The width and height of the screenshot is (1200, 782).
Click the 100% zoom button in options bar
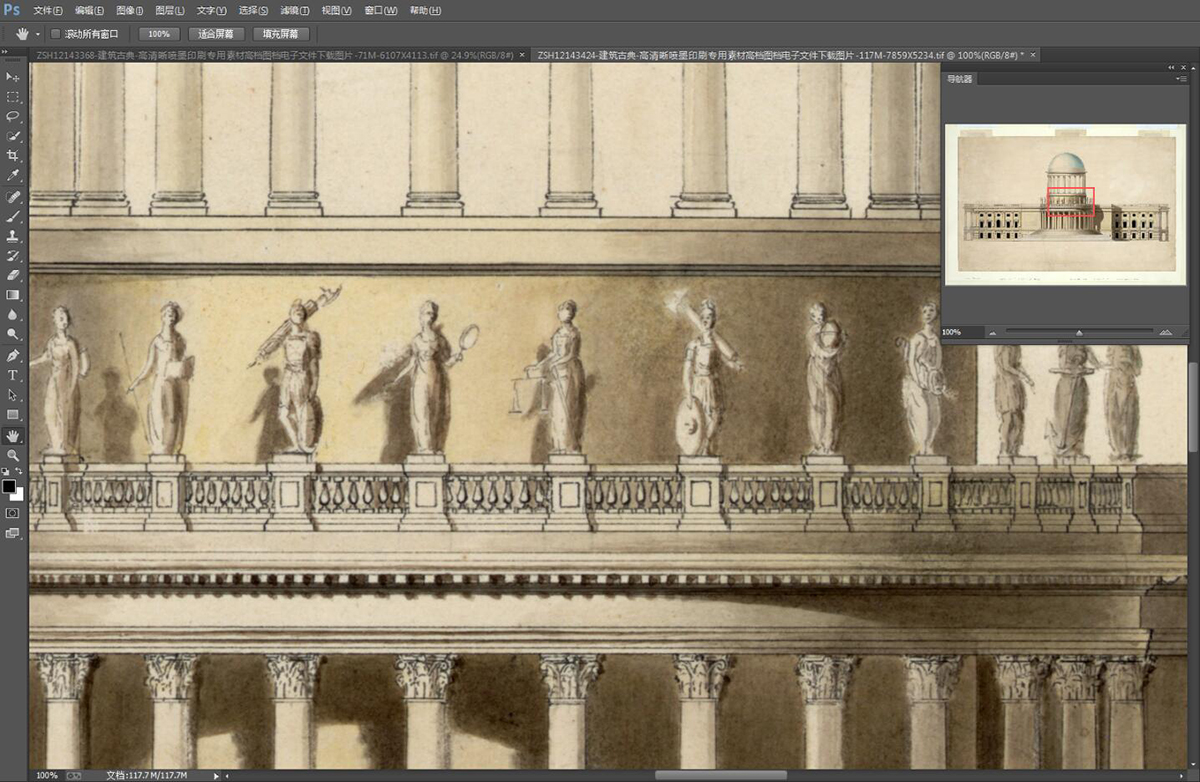(158, 34)
